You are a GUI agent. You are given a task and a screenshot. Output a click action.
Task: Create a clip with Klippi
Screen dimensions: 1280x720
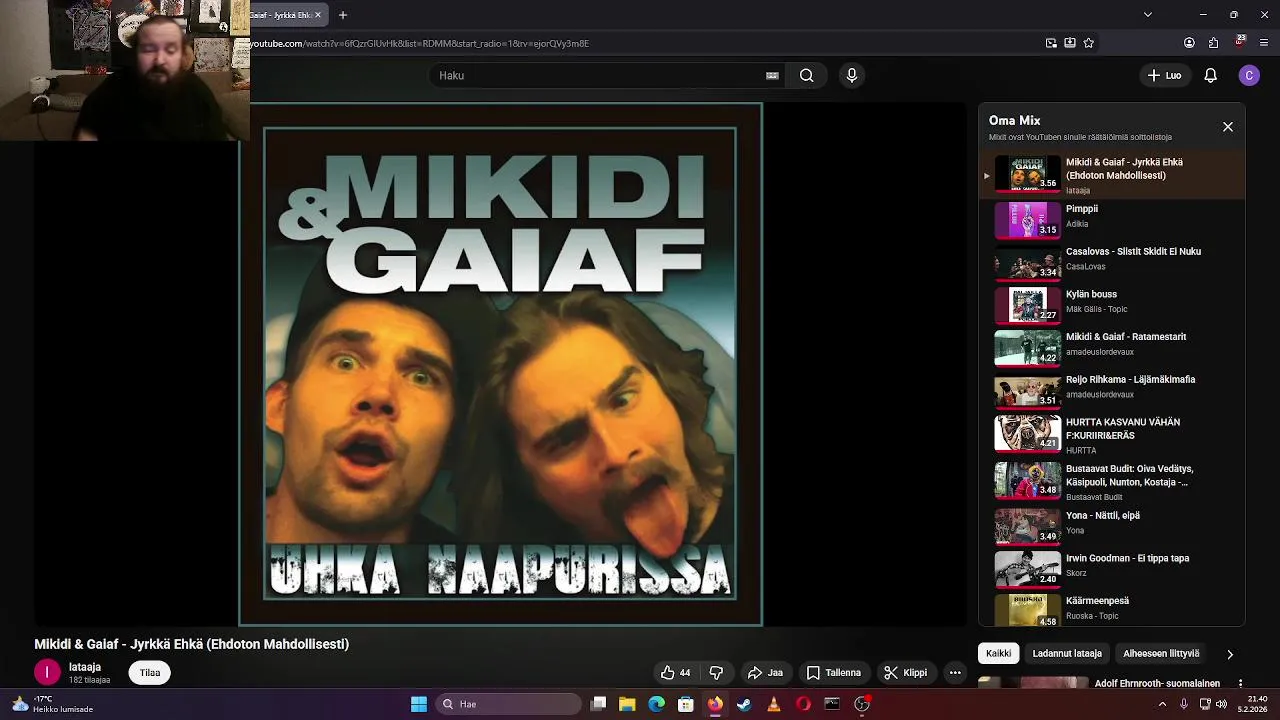tap(905, 673)
